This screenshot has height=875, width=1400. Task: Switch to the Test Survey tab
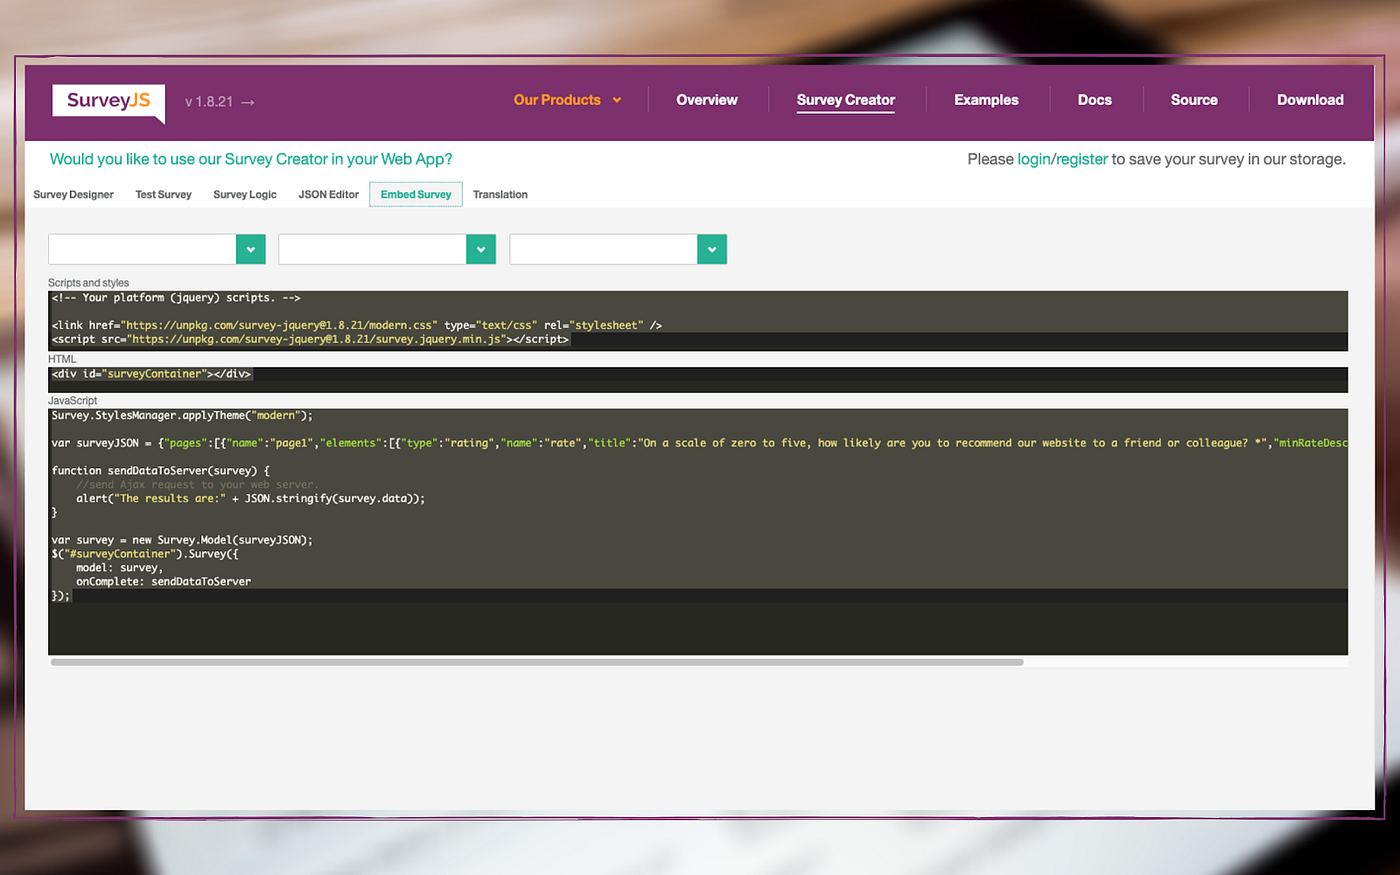point(163,195)
